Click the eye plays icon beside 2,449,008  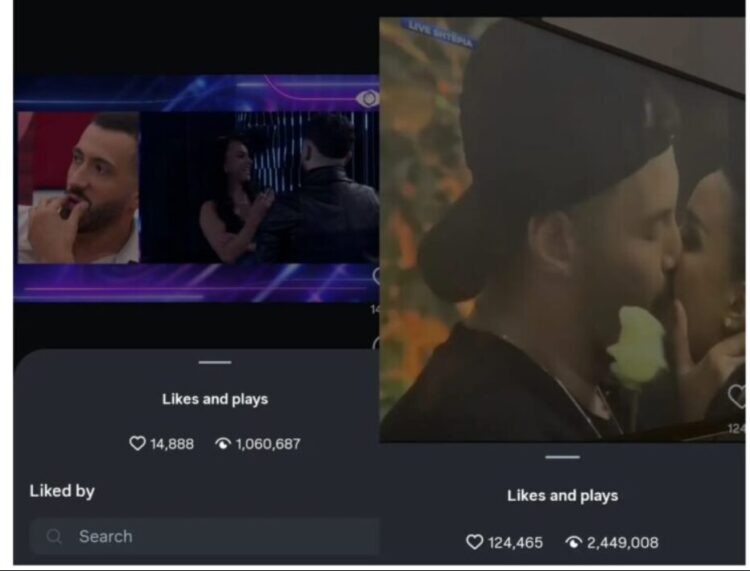pos(574,542)
